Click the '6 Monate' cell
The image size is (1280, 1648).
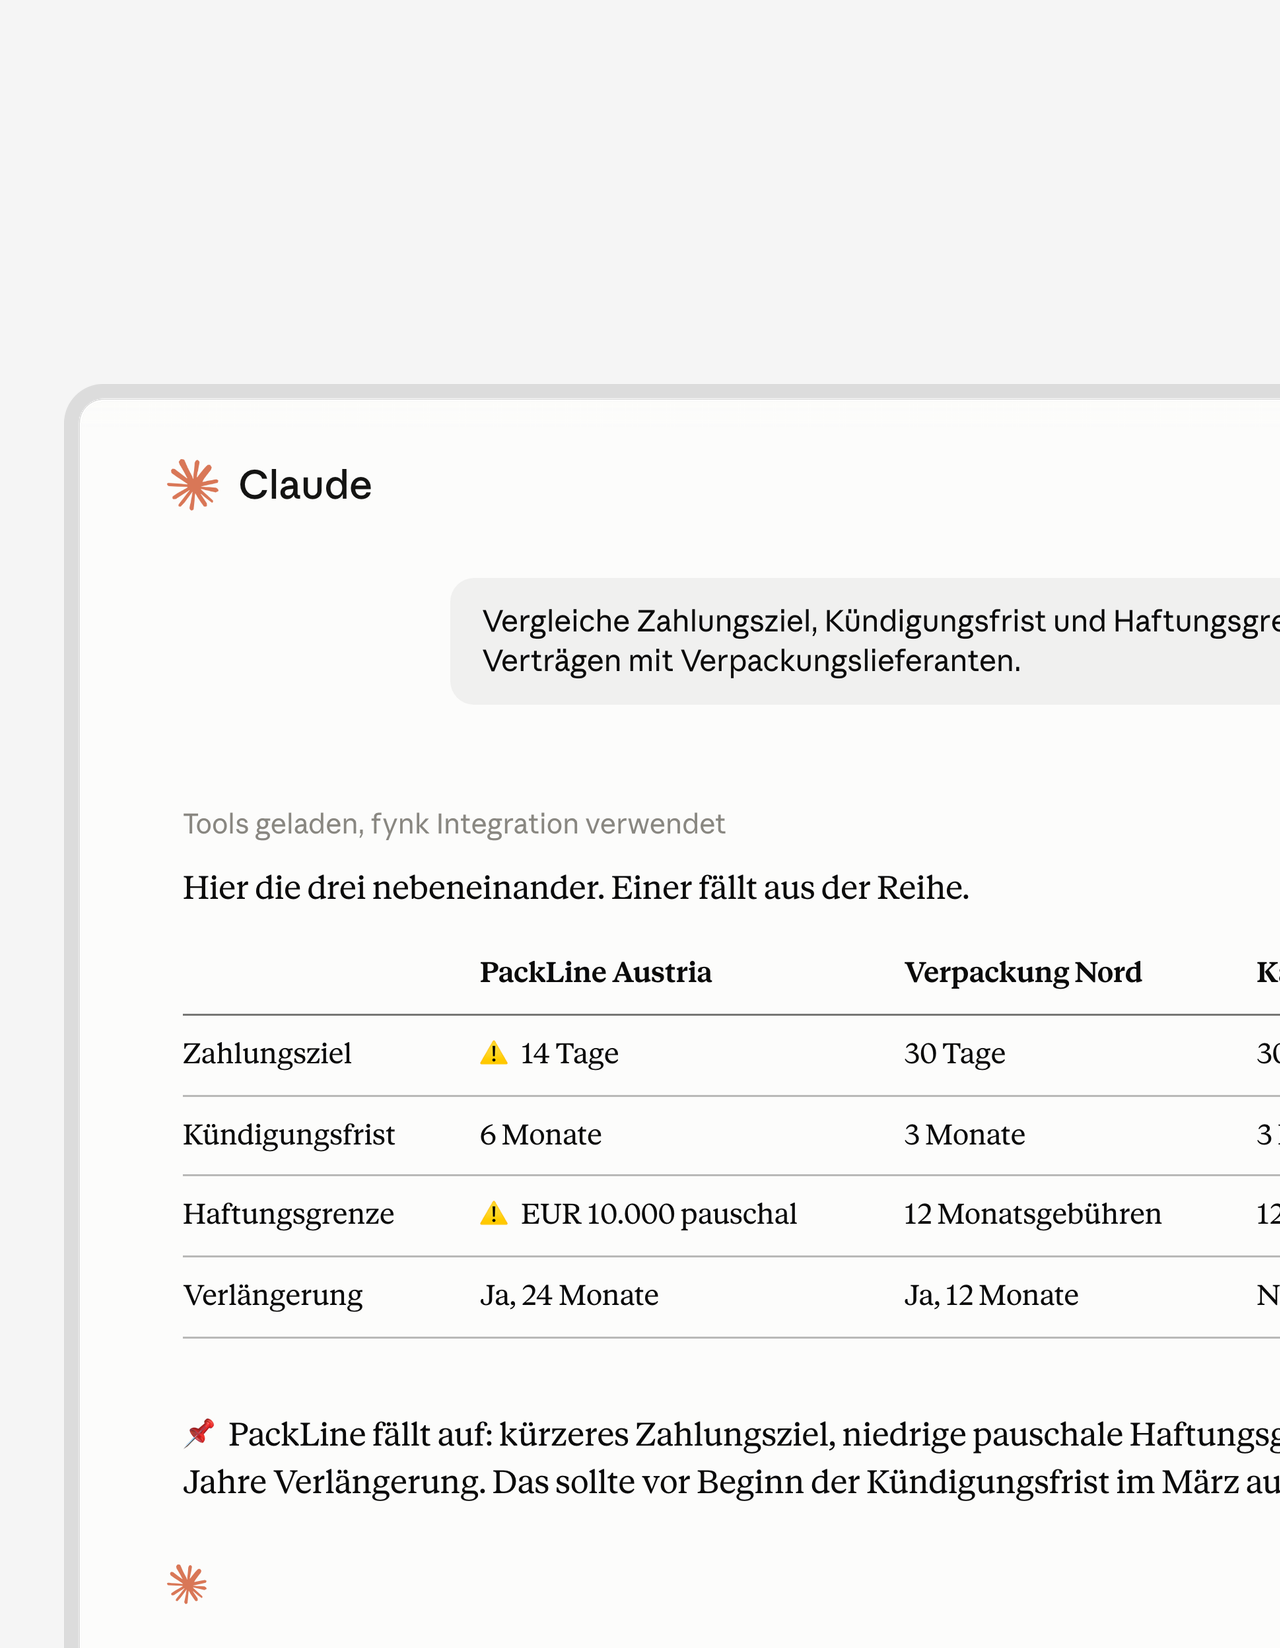pos(541,1135)
